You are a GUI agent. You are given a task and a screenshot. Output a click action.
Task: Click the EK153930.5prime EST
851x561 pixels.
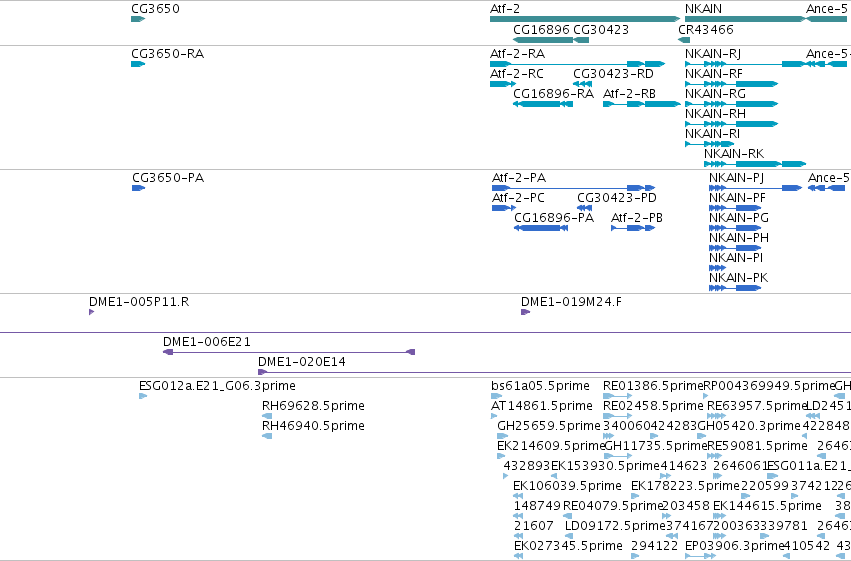(x=554, y=476)
